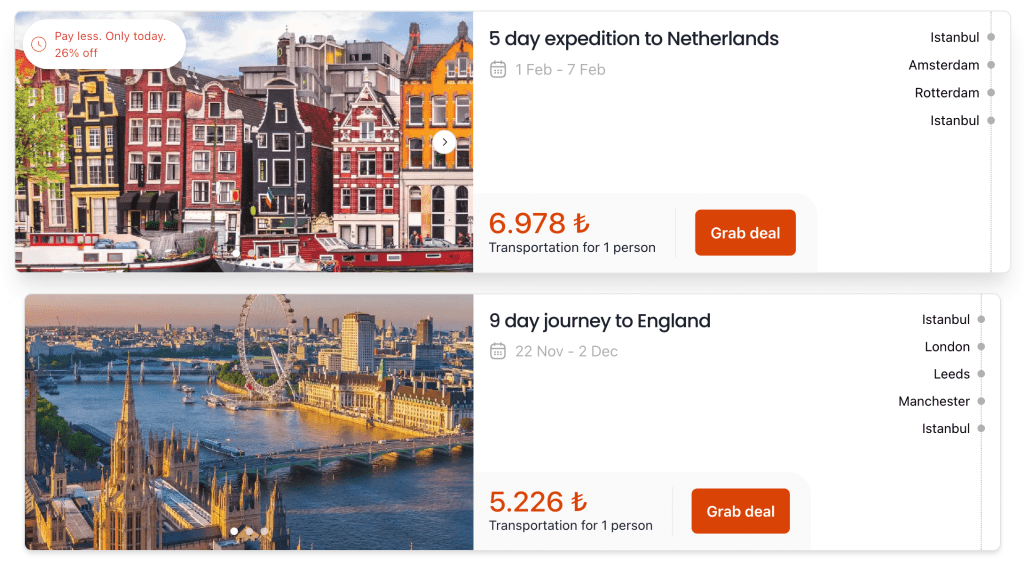Grab deal for England journey

(x=741, y=511)
